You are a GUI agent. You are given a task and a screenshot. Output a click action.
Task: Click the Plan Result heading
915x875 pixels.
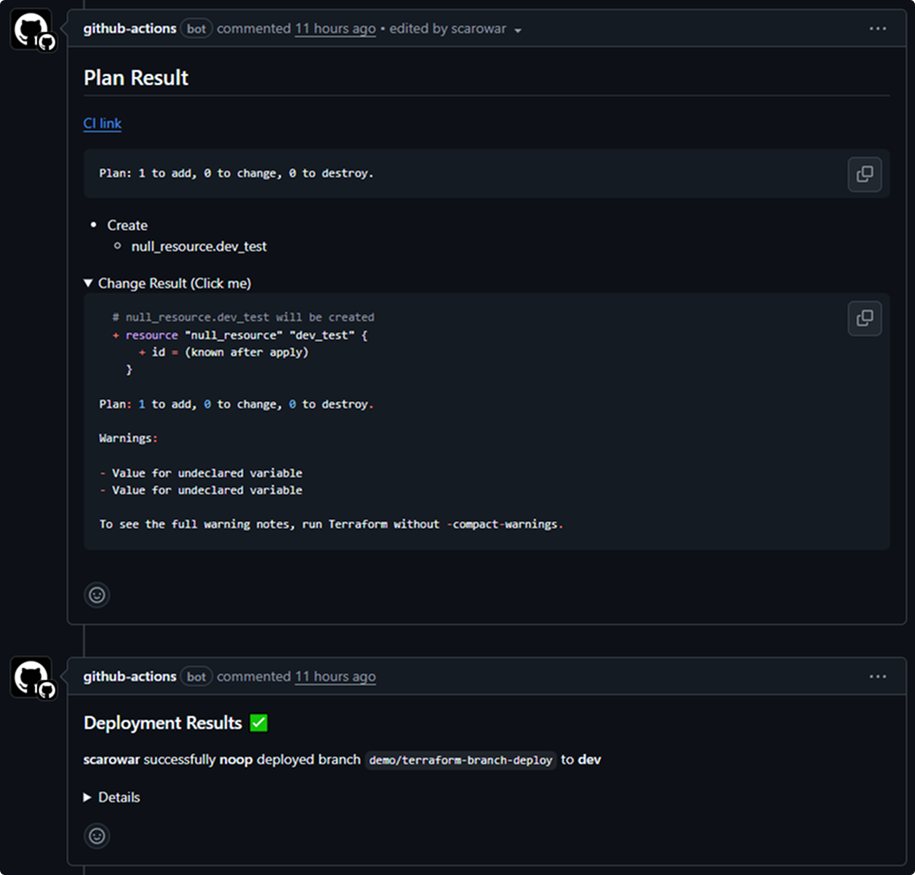pos(136,78)
